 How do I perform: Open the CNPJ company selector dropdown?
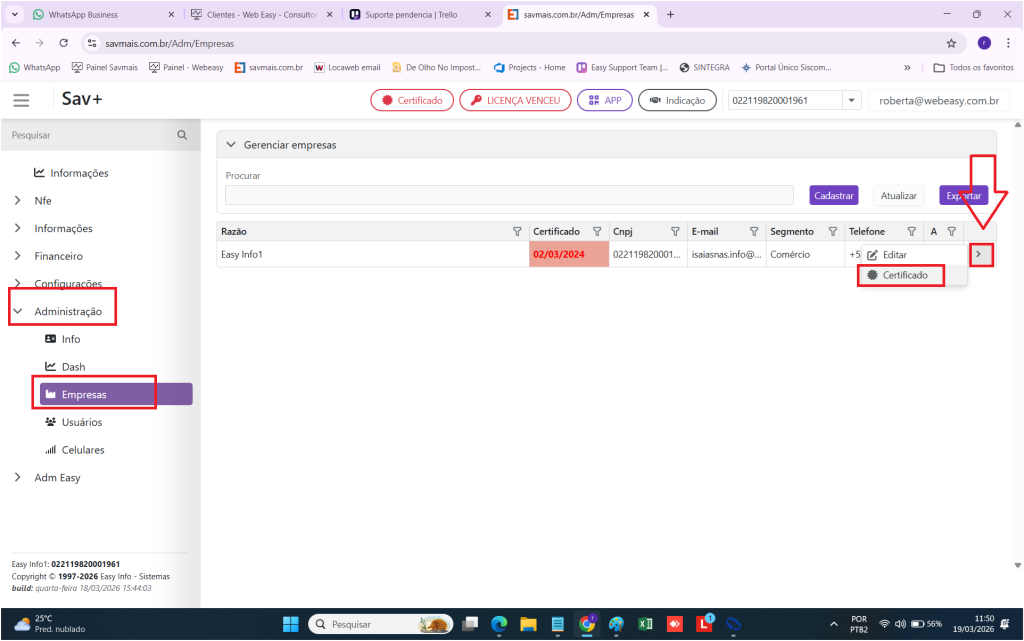tap(851, 100)
